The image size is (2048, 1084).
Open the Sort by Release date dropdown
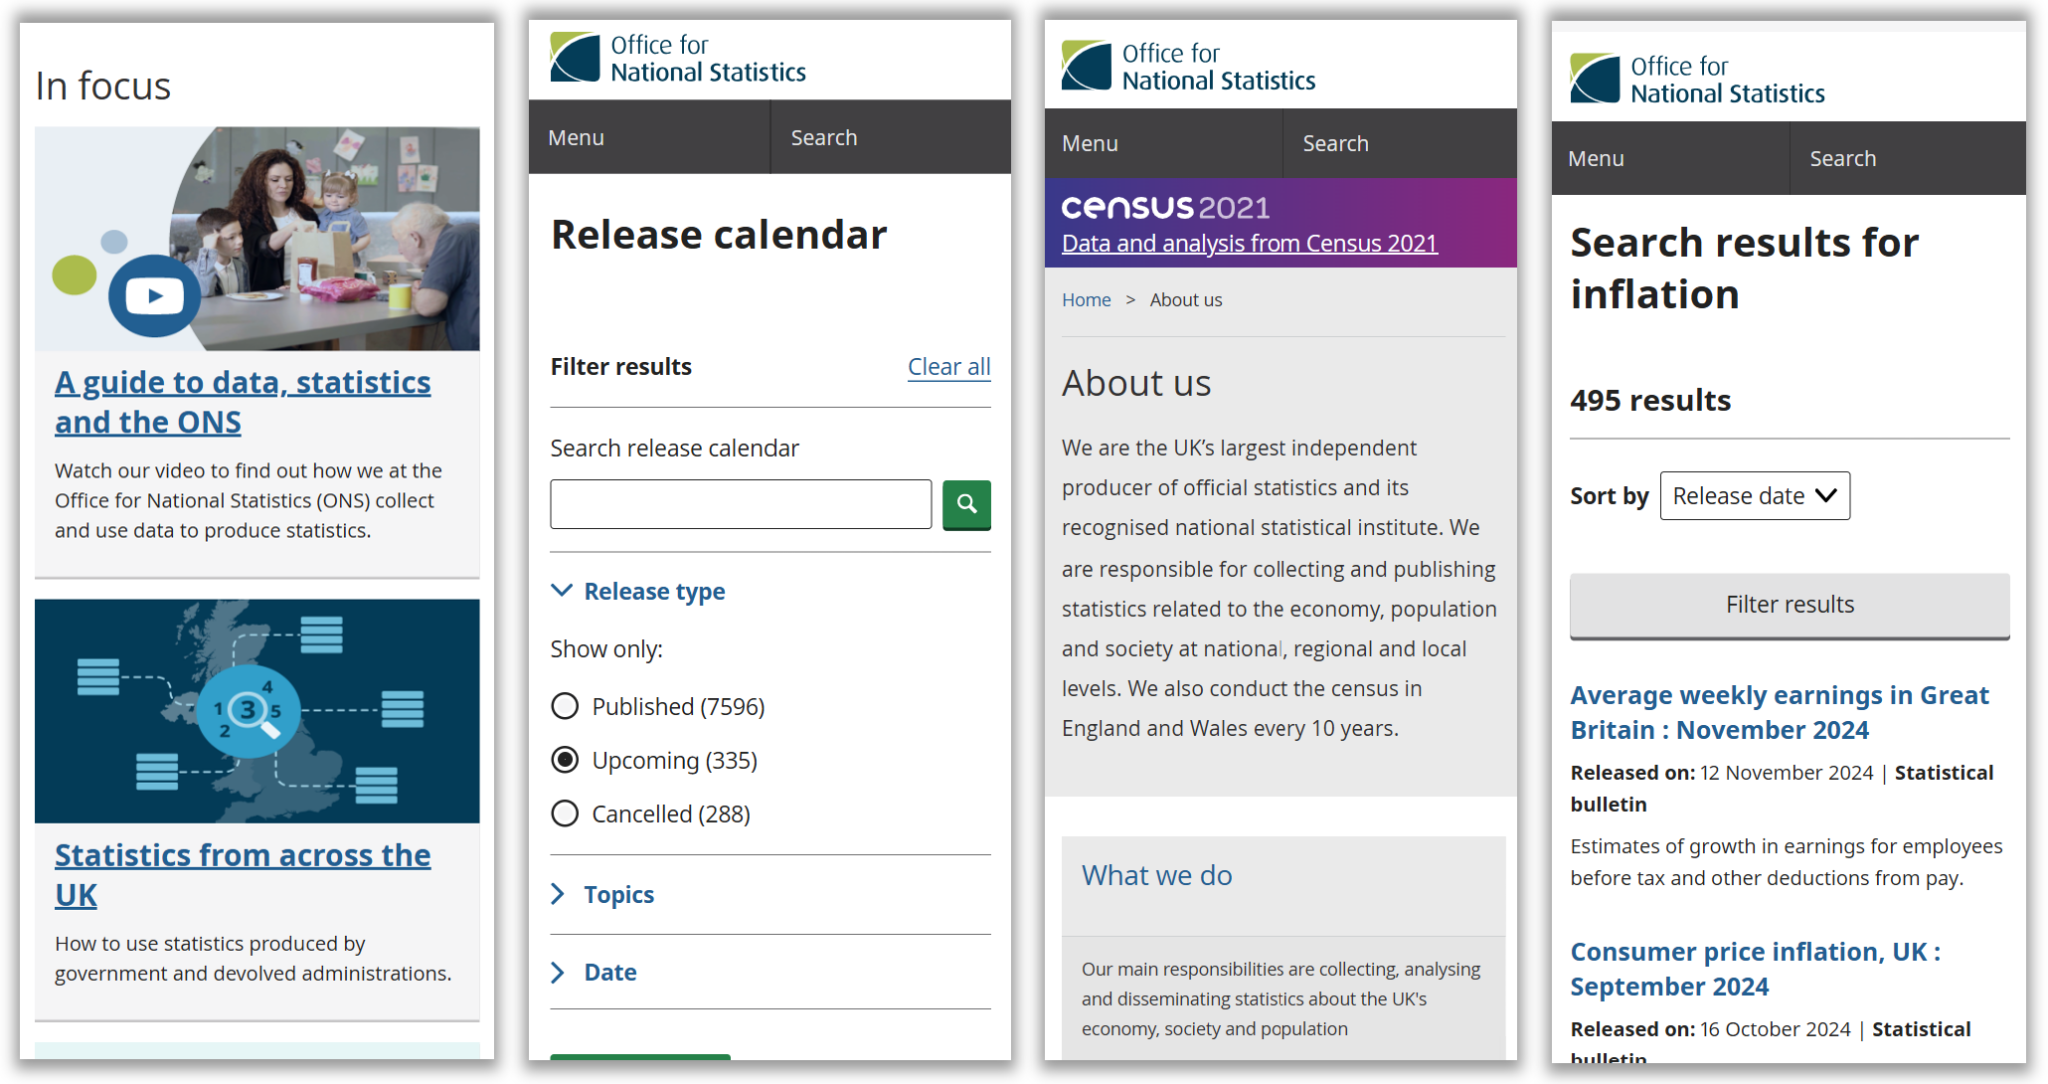pos(1754,496)
